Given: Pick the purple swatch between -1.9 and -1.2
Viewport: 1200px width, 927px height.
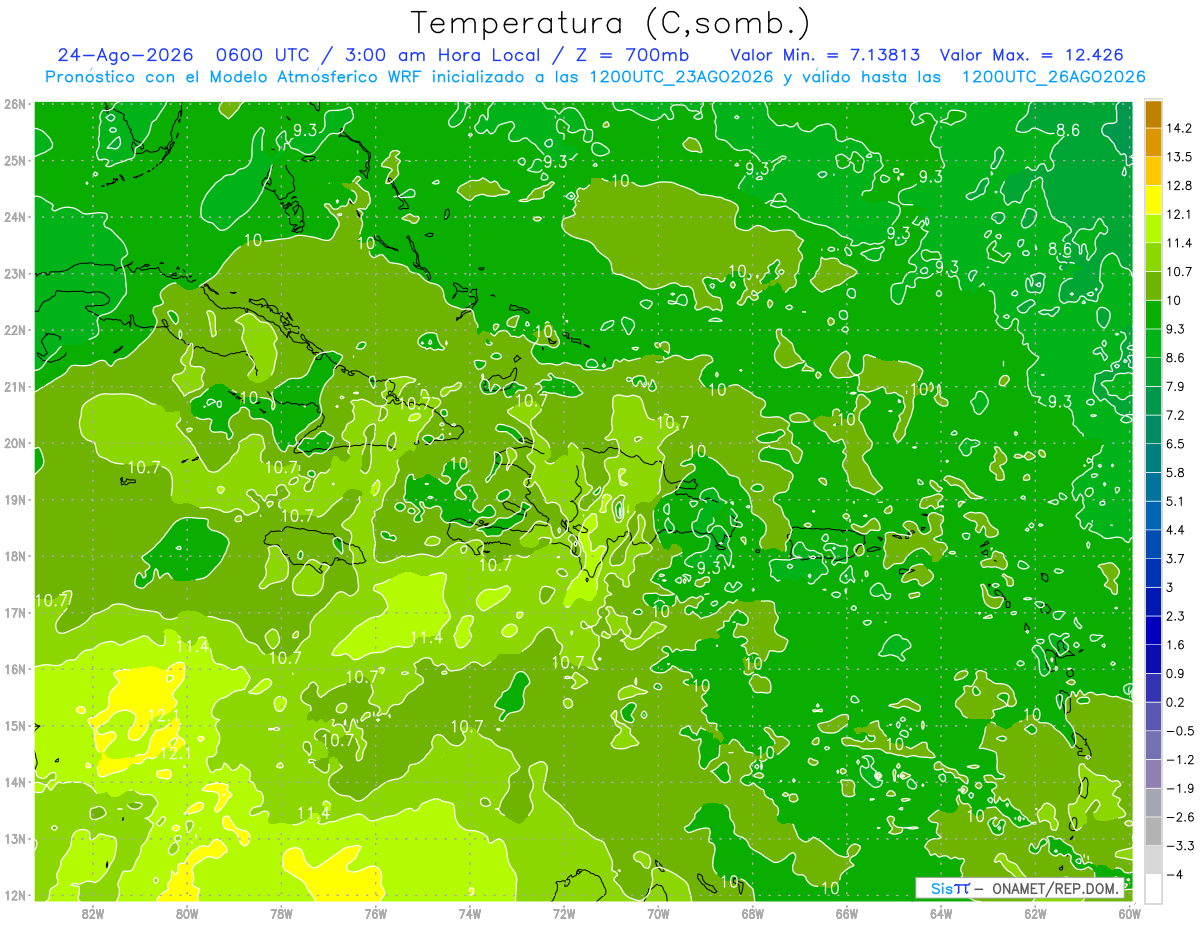Looking at the screenshot, I should [1153, 774].
